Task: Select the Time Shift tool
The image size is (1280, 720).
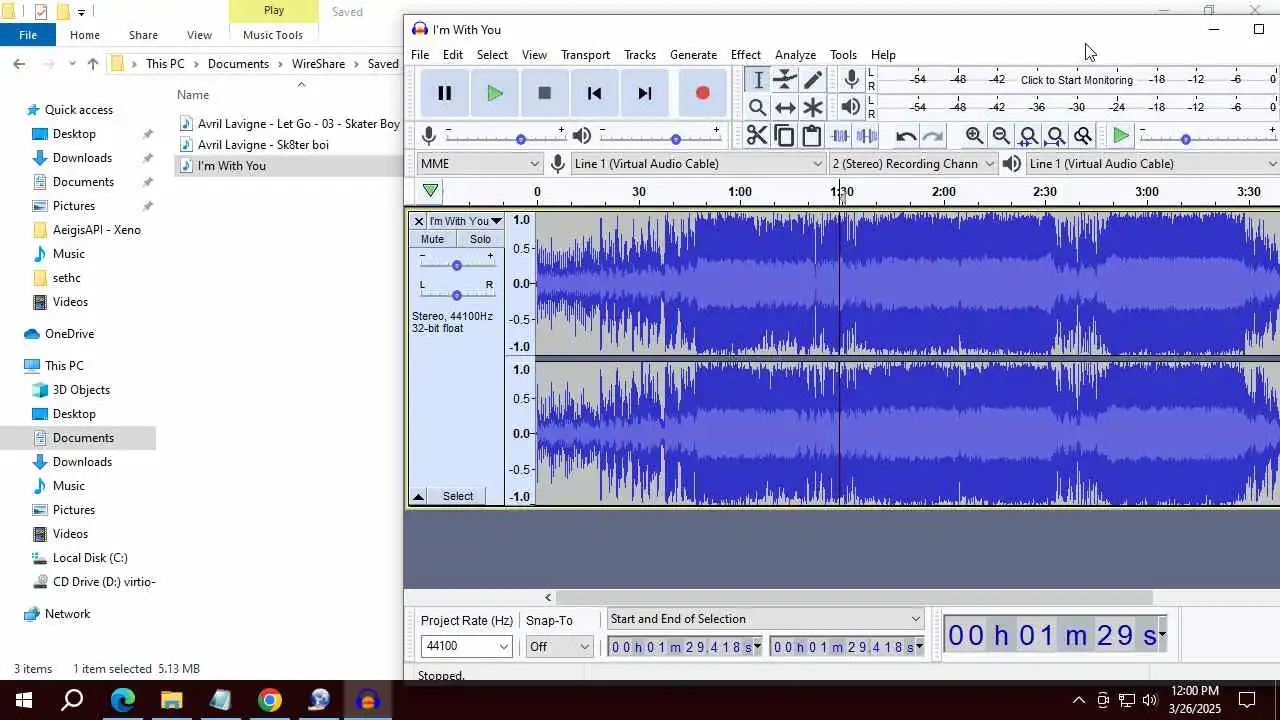Action: [785, 107]
